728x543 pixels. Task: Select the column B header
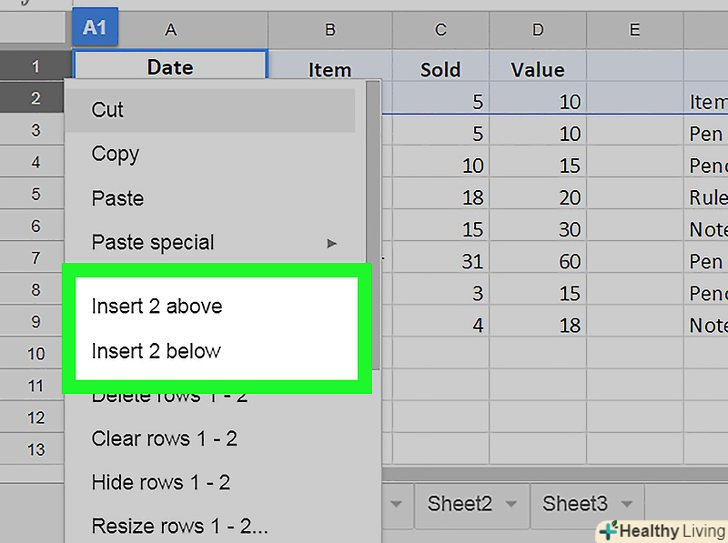(x=329, y=31)
